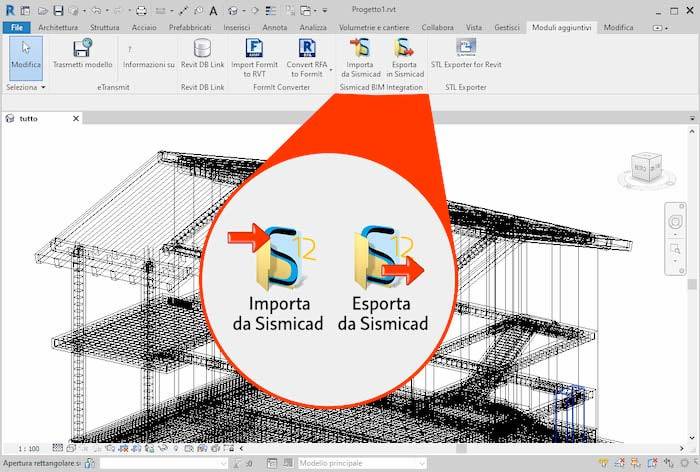Image resolution: width=700 pixels, height=472 pixels.
Task: Click the default 3D view house icon
Action: pyautogui.click(x=232, y=10)
